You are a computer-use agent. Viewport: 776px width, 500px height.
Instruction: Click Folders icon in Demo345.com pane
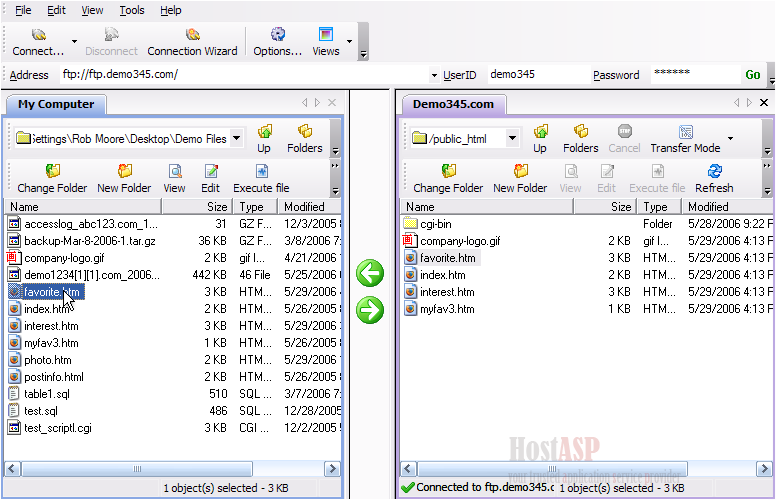click(581, 139)
